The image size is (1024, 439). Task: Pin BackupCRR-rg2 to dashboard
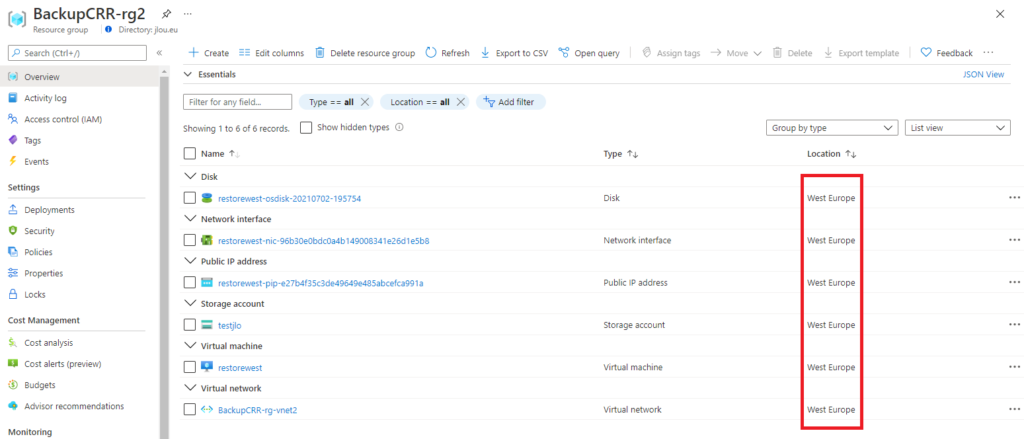click(167, 14)
